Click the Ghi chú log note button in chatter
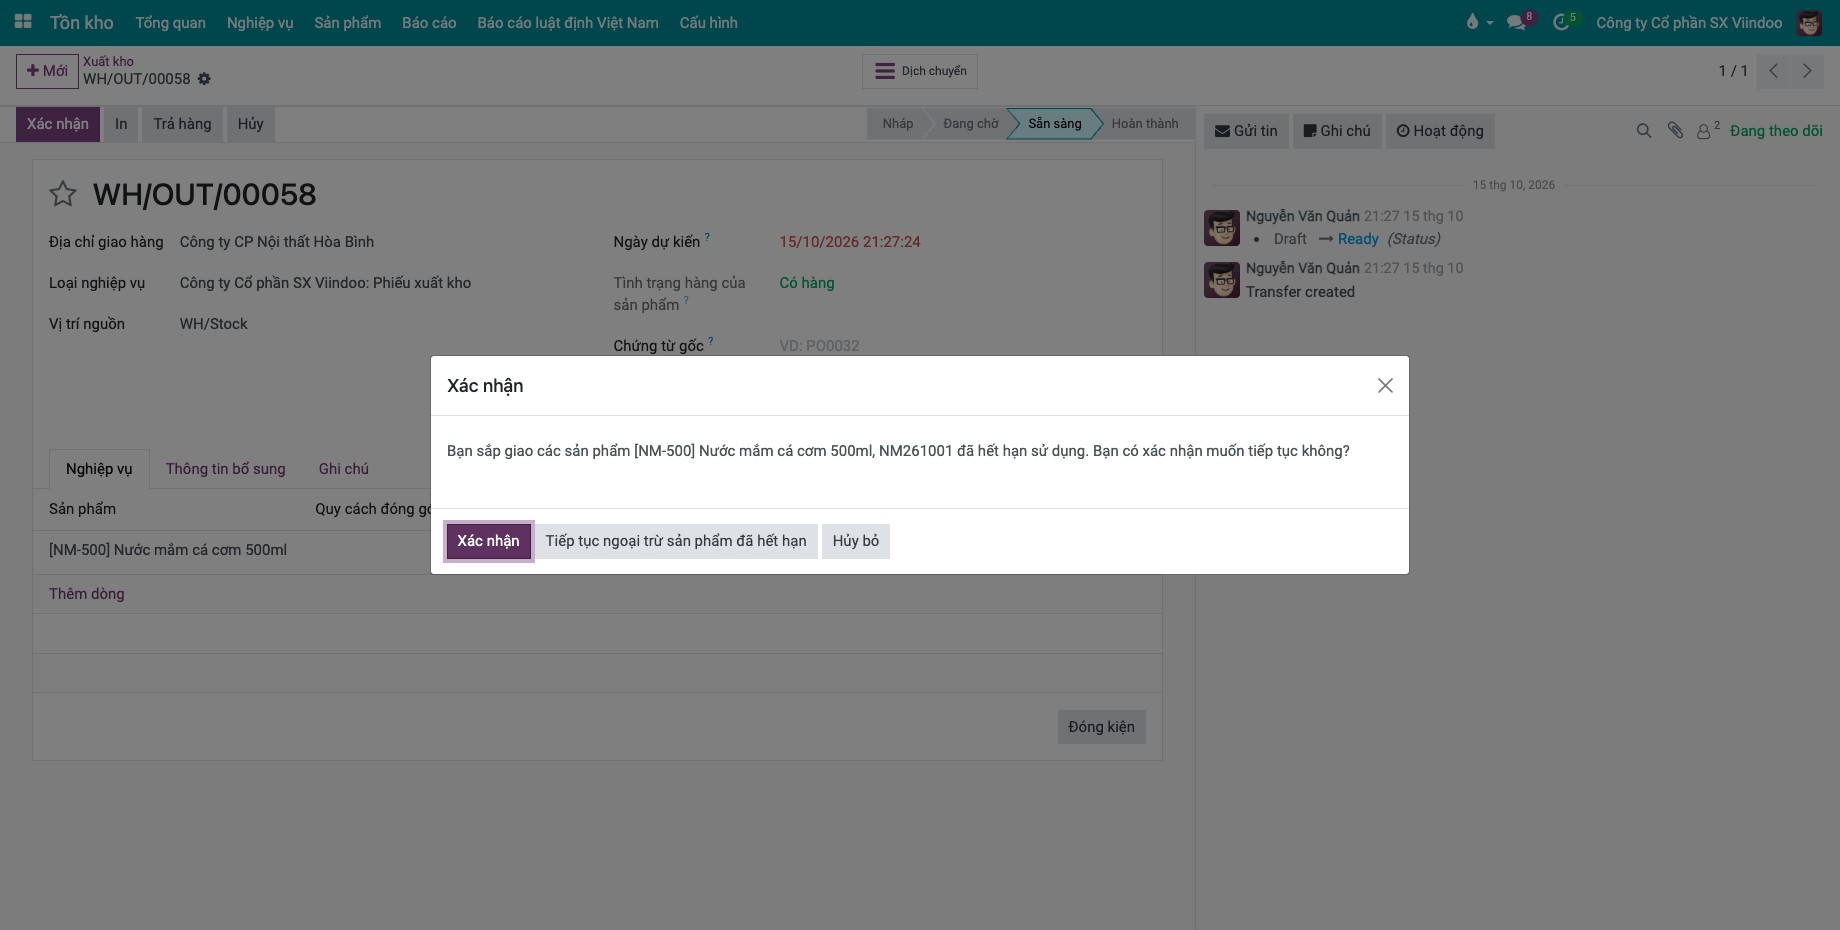 1337,131
